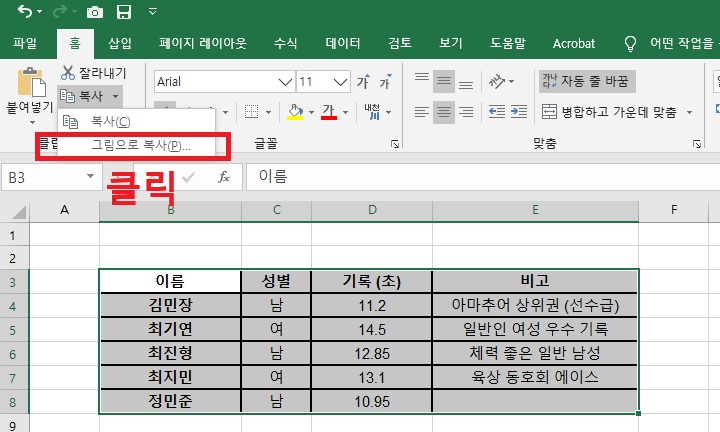Open the 맞춤 group dialog launcher
Viewport: 720px width, 432px height.
pyautogui.click(x=697, y=144)
